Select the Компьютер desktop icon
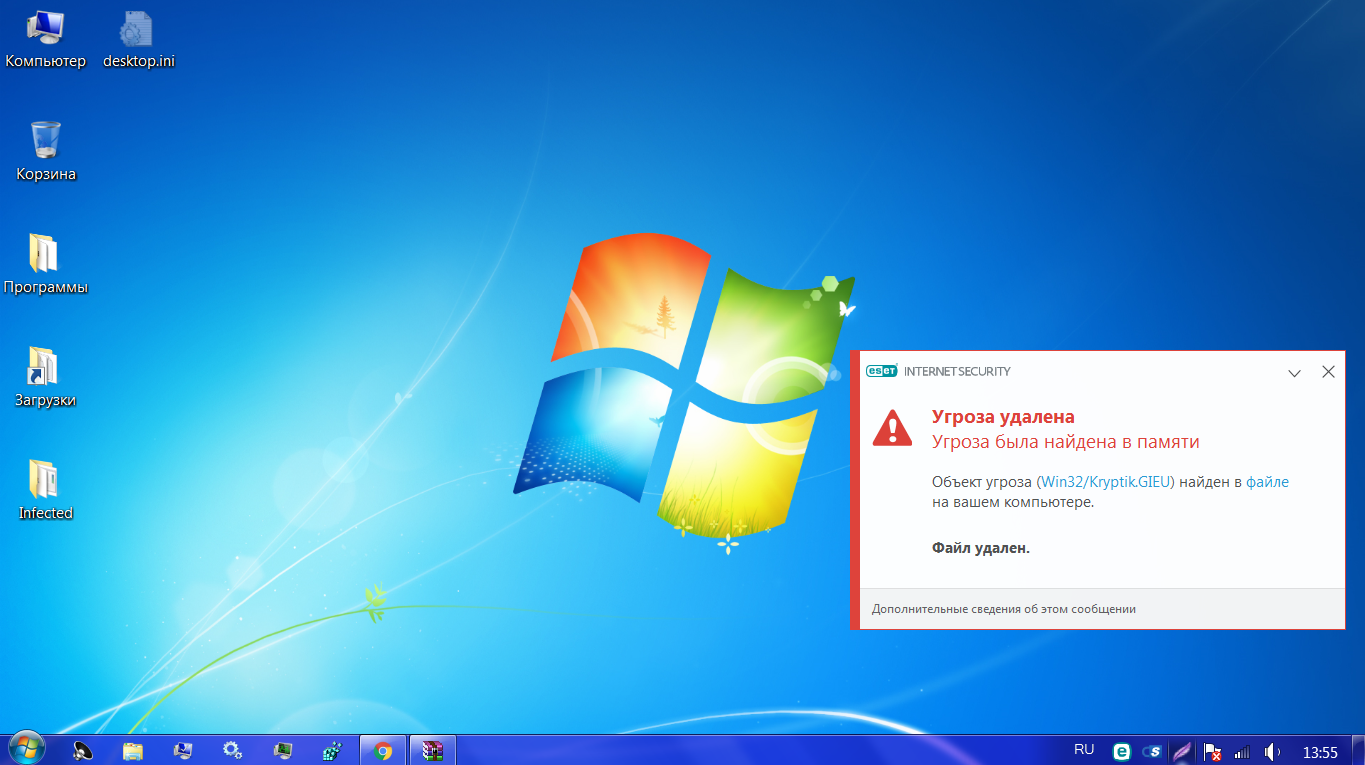This screenshot has height=765, width=1365. [x=46, y=40]
